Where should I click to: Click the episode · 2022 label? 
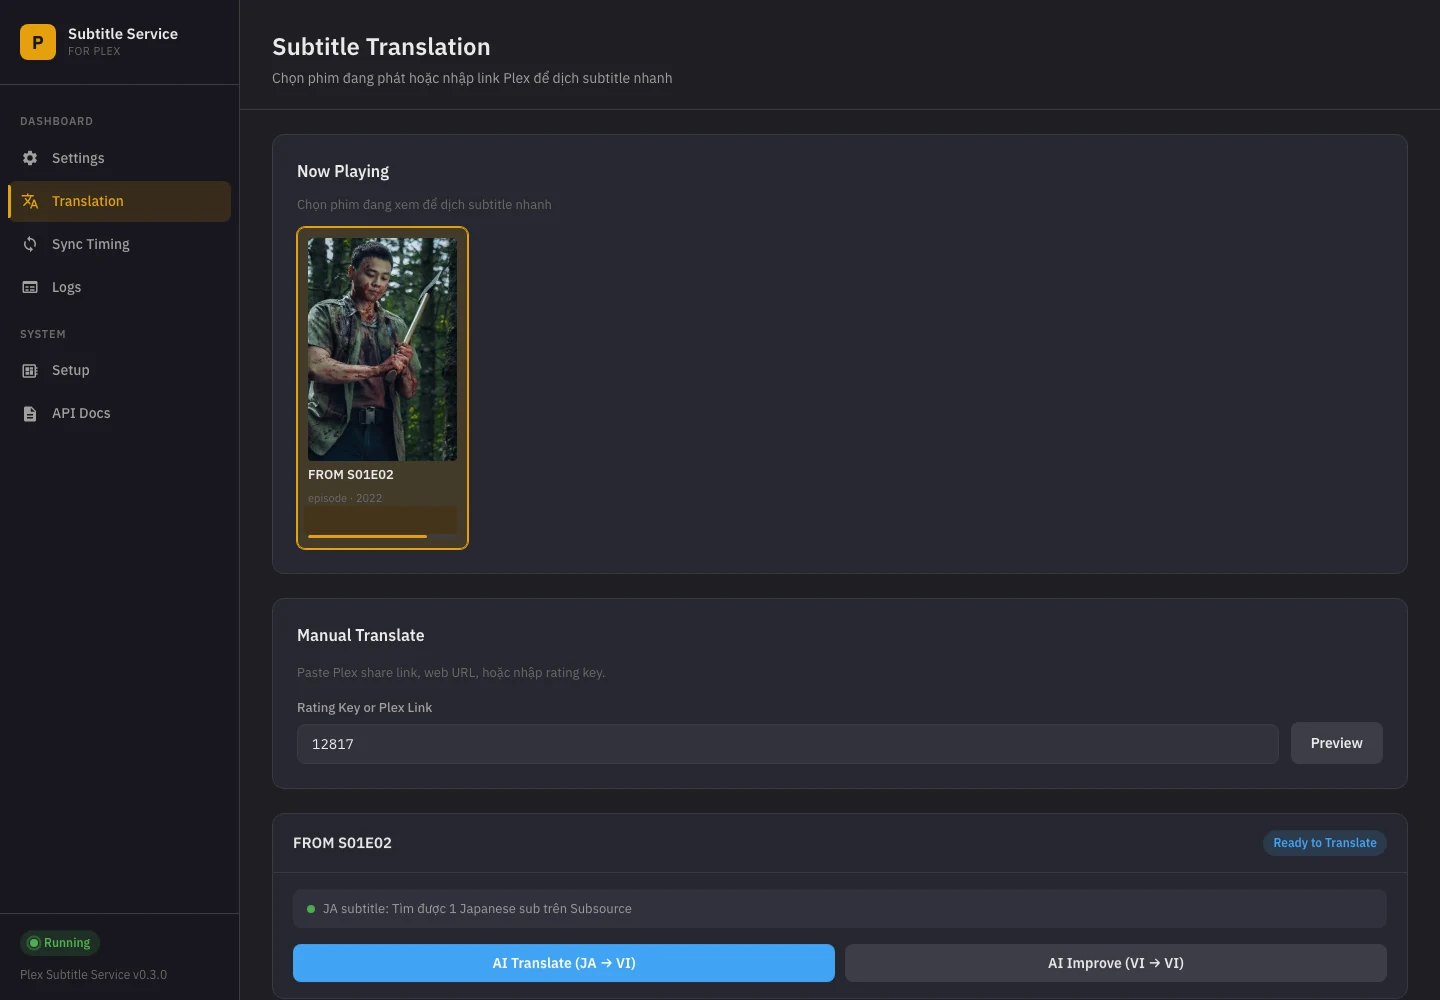[345, 498]
